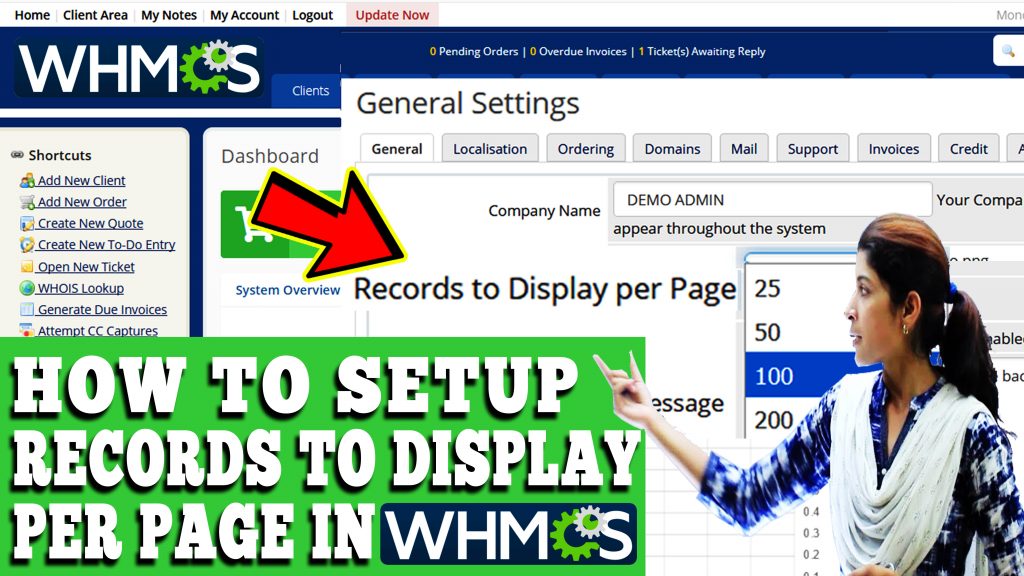Open the search magnifier at top right
The width and height of the screenshot is (1024, 576).
(x=1010, y=49)
